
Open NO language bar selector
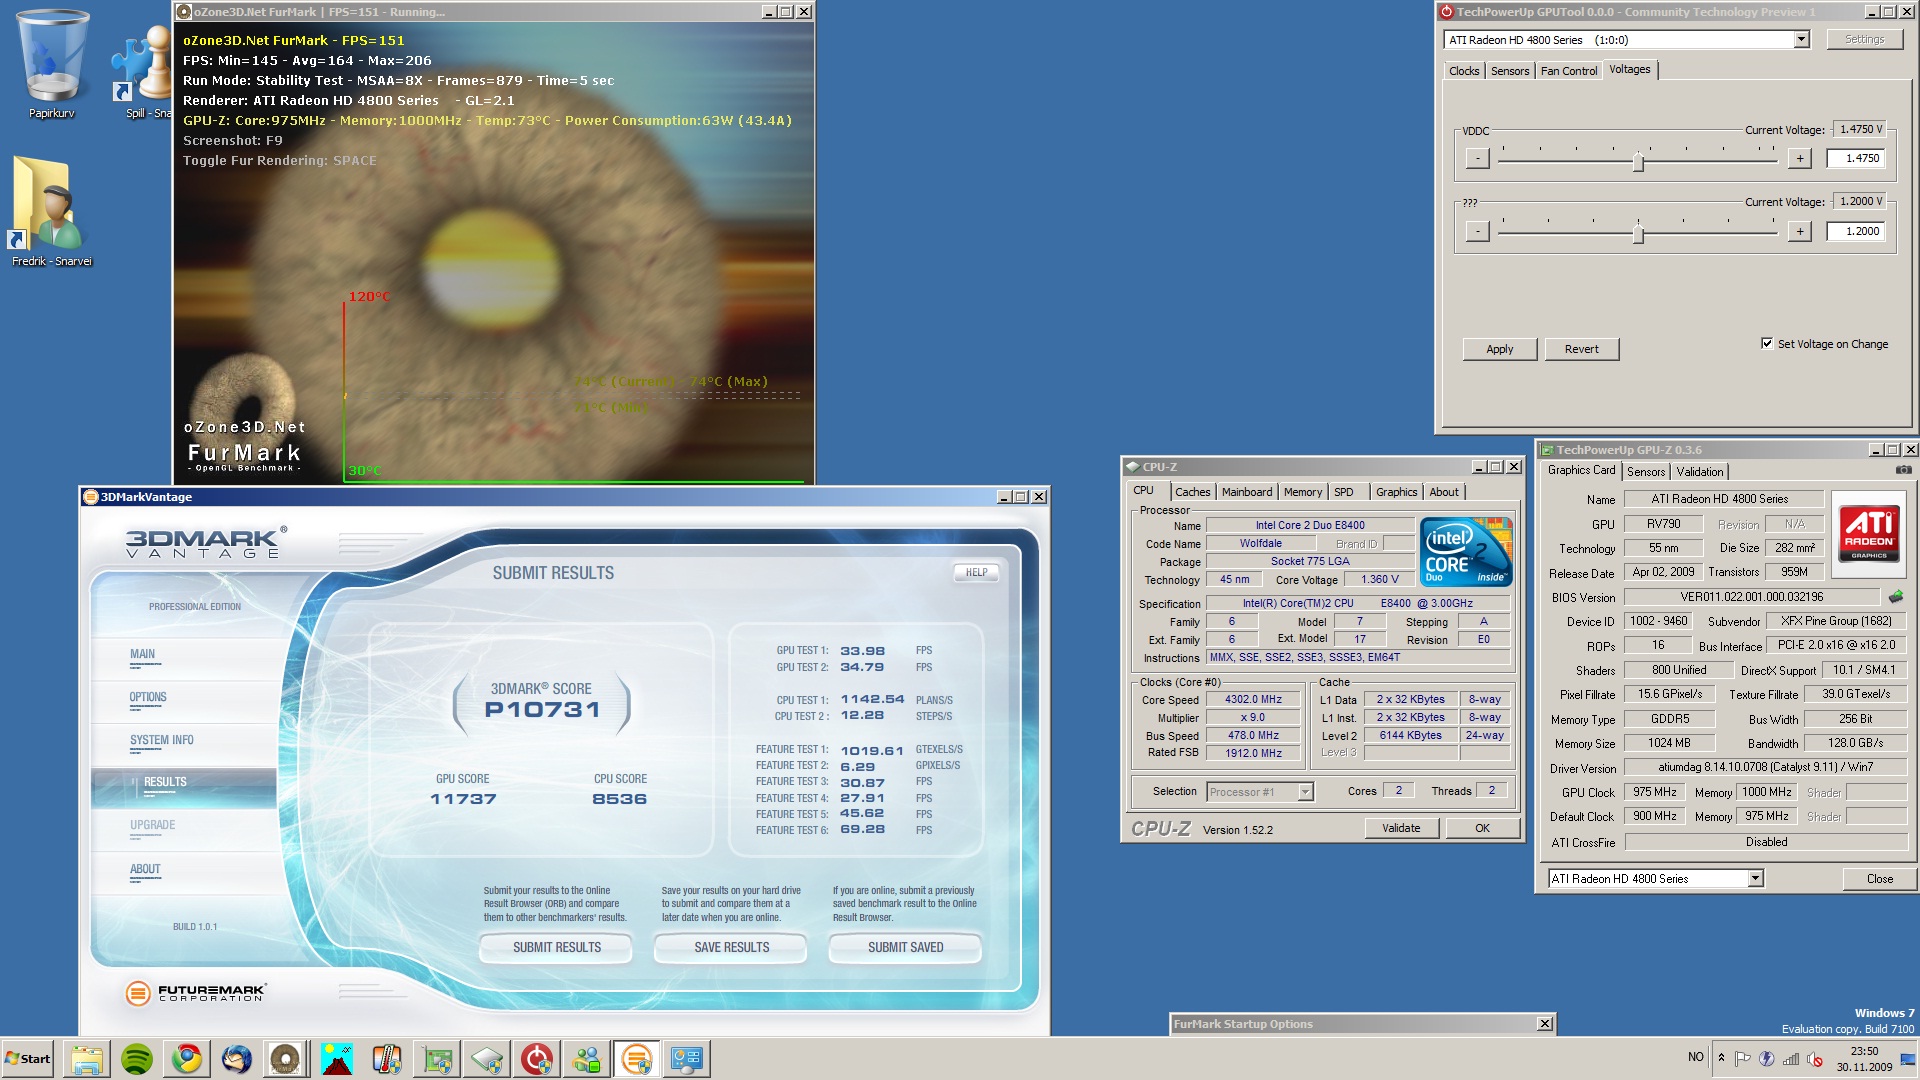(1695, 1057)
